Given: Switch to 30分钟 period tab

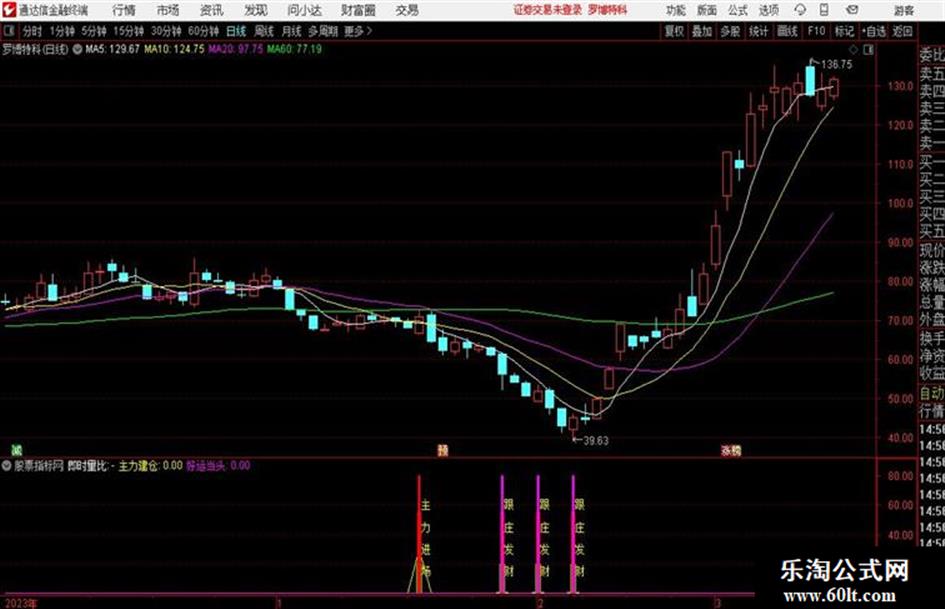Looking at the screenshot, I should [166, 31].
